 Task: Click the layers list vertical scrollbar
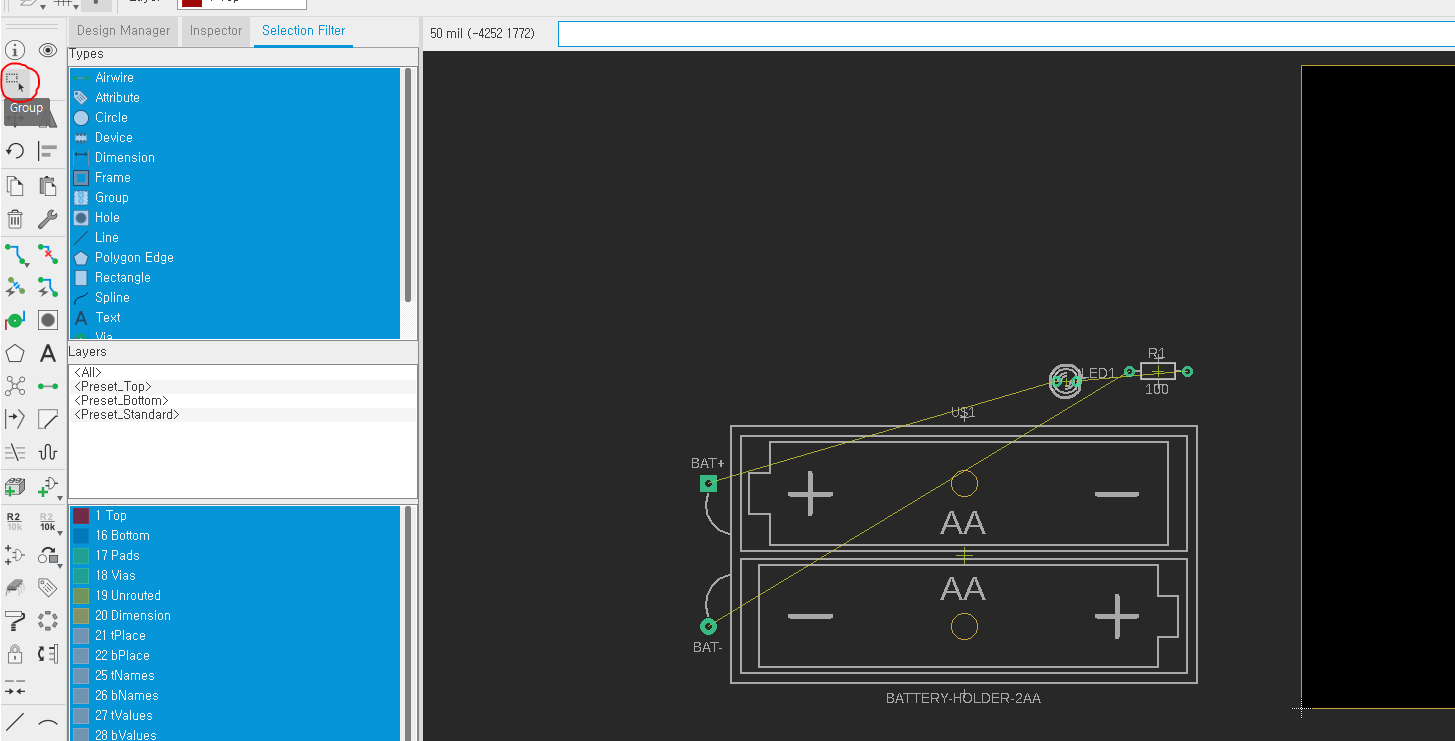pyautogui.click(x=408, y=622)
